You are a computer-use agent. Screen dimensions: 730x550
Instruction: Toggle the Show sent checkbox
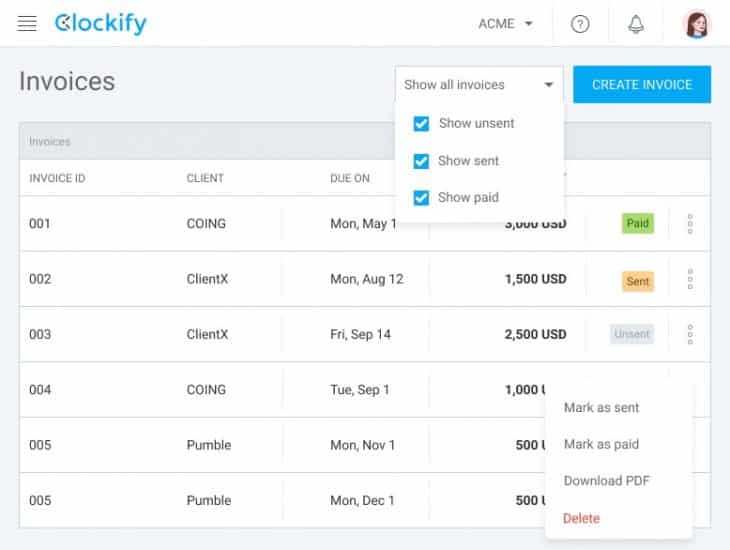pyautogui.click(x=421, y=161)
